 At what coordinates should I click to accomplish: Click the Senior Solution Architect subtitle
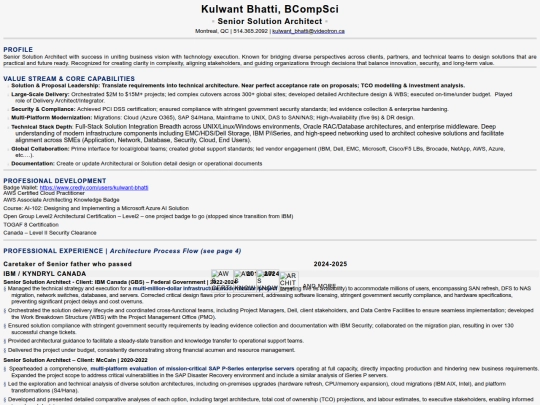coord(270,21)
